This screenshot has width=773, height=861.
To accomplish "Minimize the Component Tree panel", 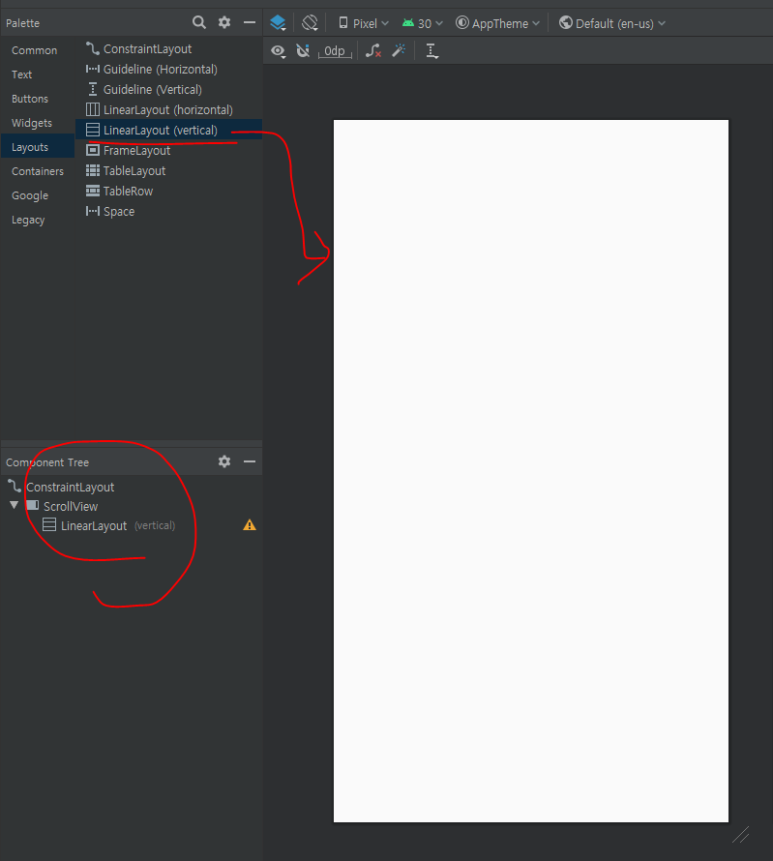I will [249, 462].
